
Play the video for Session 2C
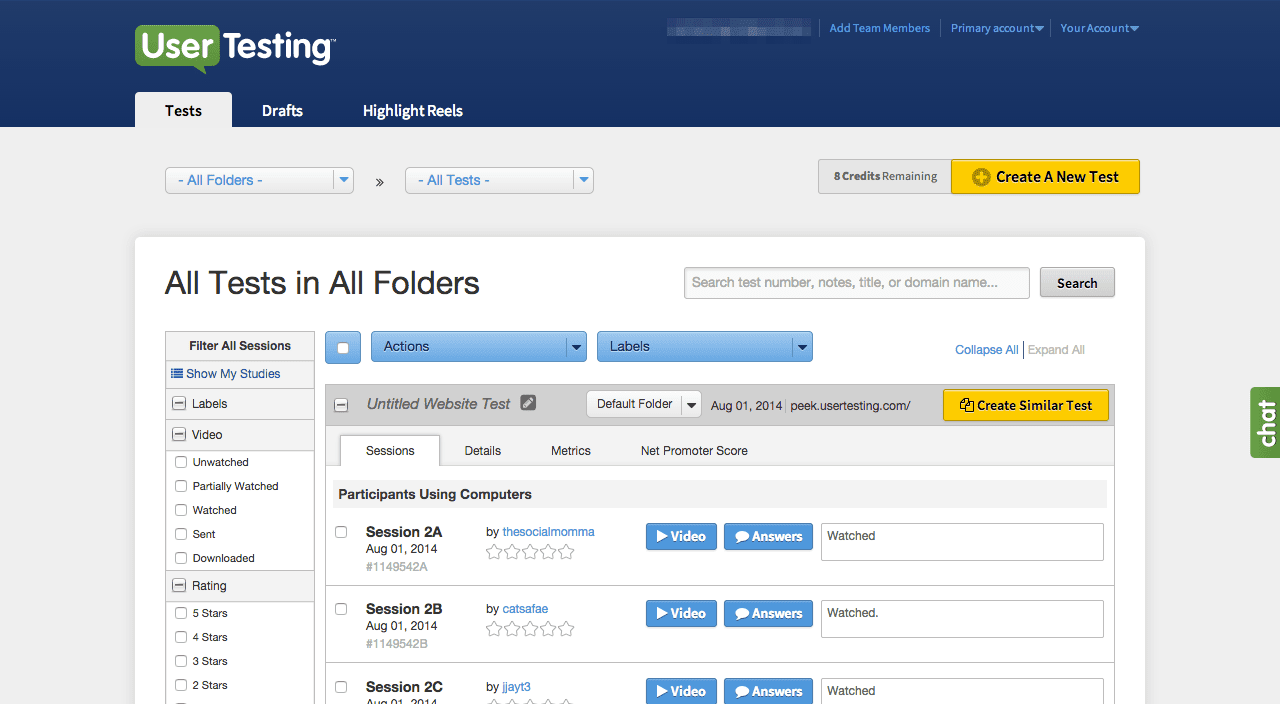pyautogui.click(x=681, y=690)
